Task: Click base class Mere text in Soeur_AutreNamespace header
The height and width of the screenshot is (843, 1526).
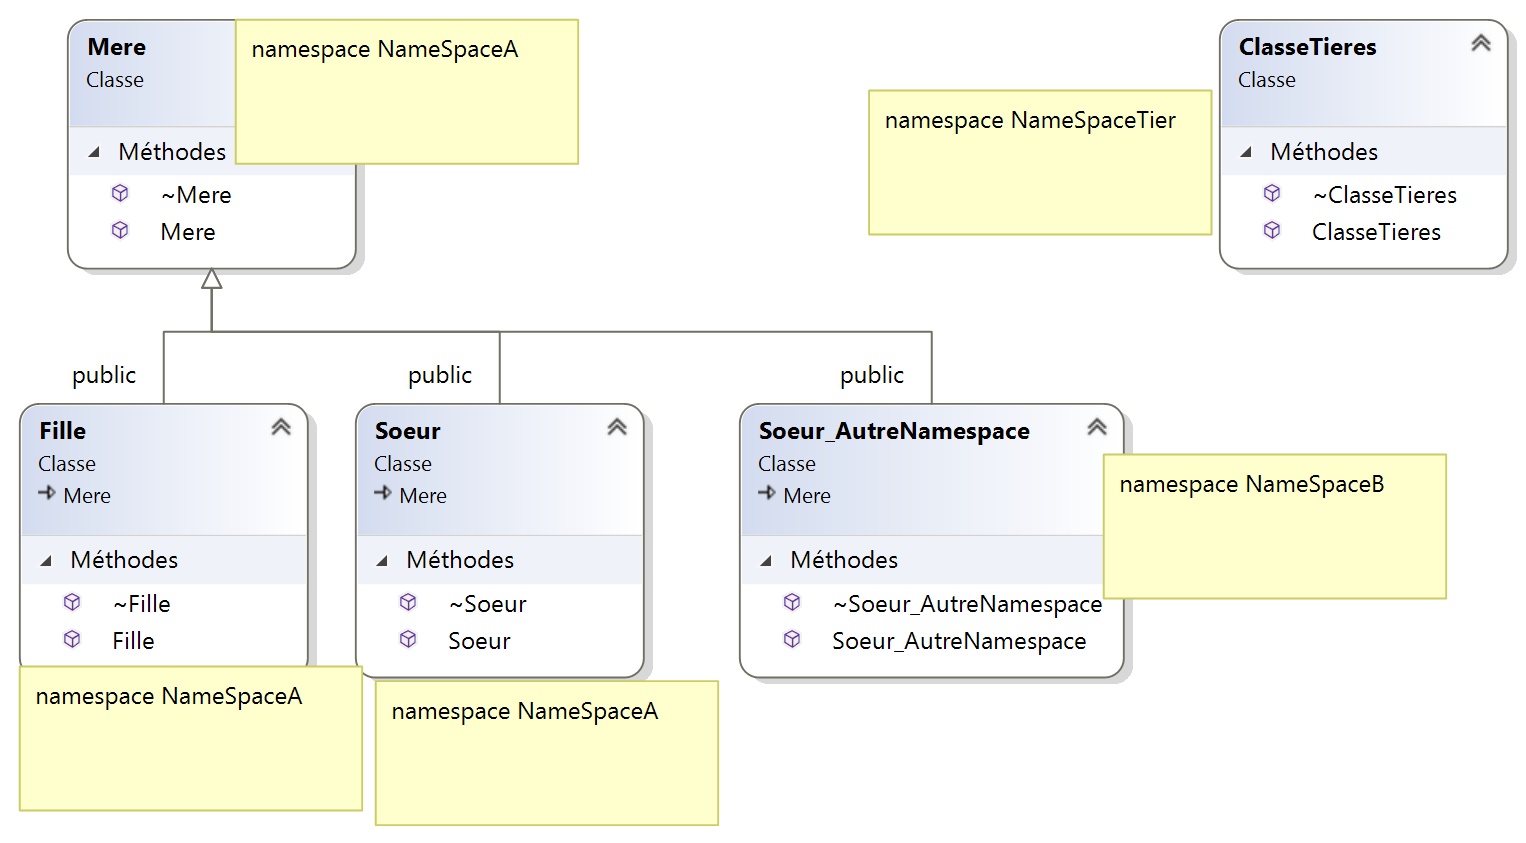Action: [x=807, y=496]
